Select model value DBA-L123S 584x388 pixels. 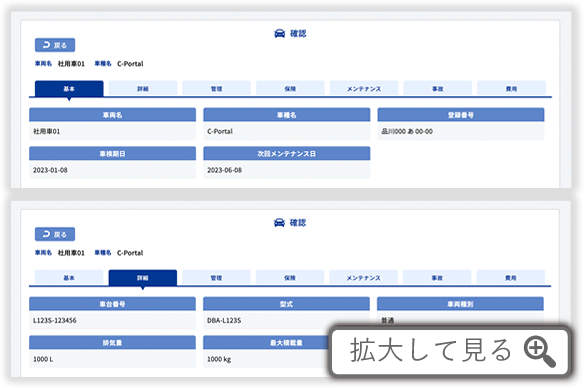[x=224, y=321]
